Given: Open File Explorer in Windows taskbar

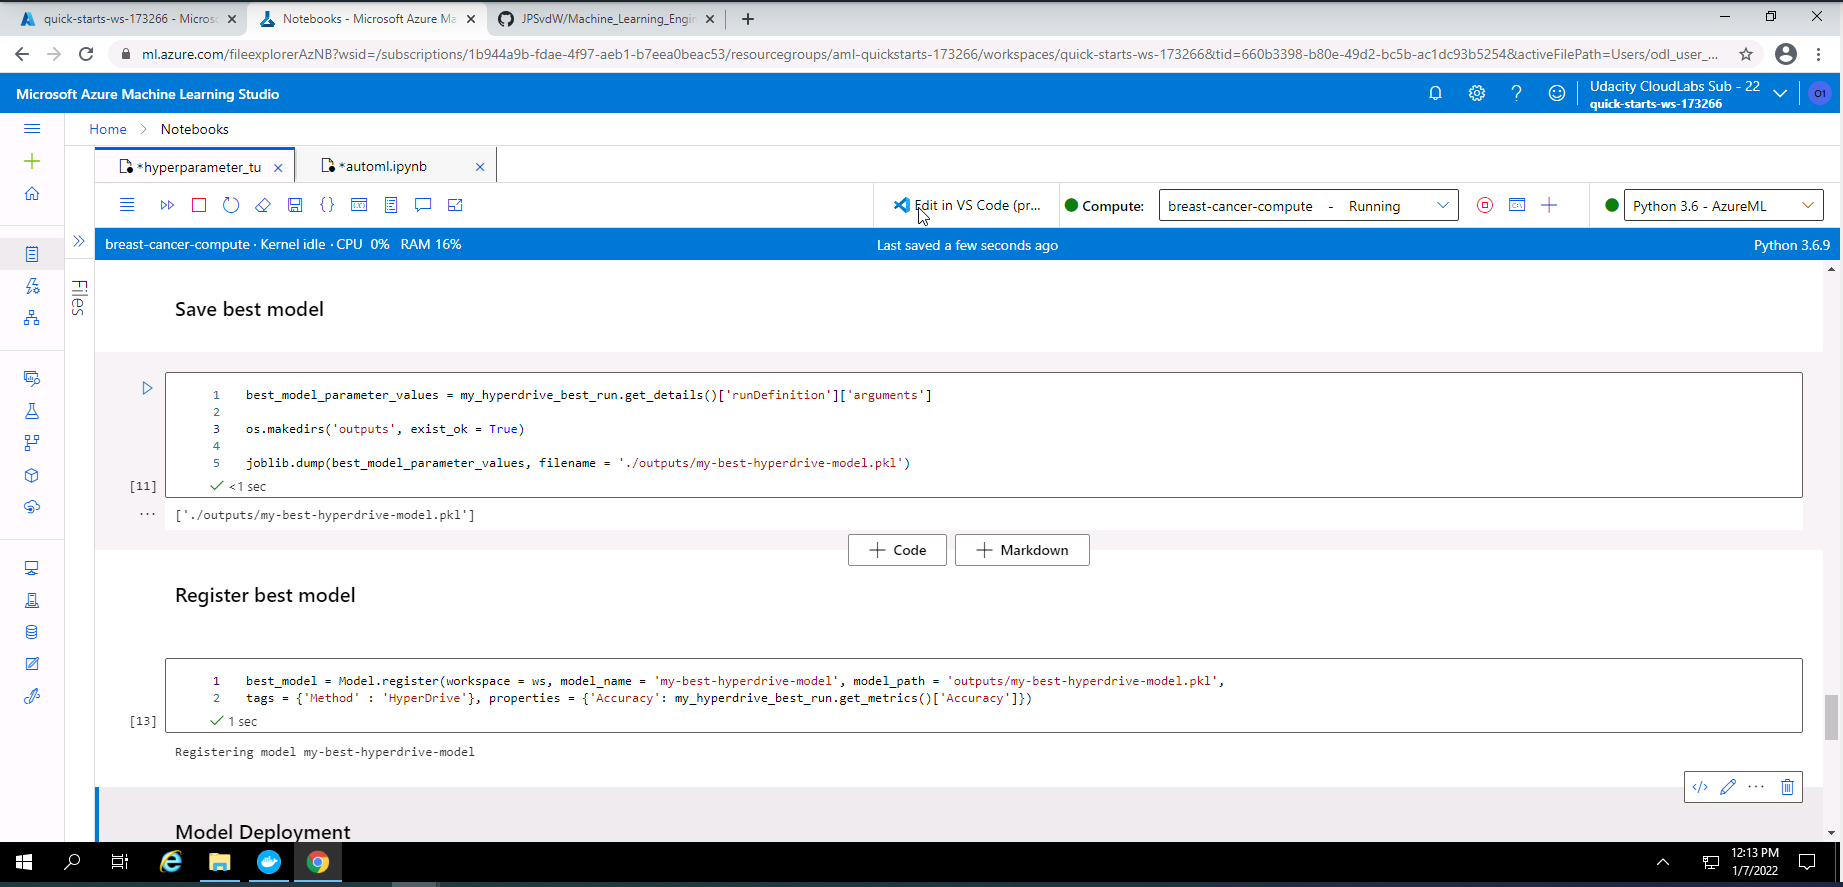Looking at the screenshot, I should tap(220, 862).
